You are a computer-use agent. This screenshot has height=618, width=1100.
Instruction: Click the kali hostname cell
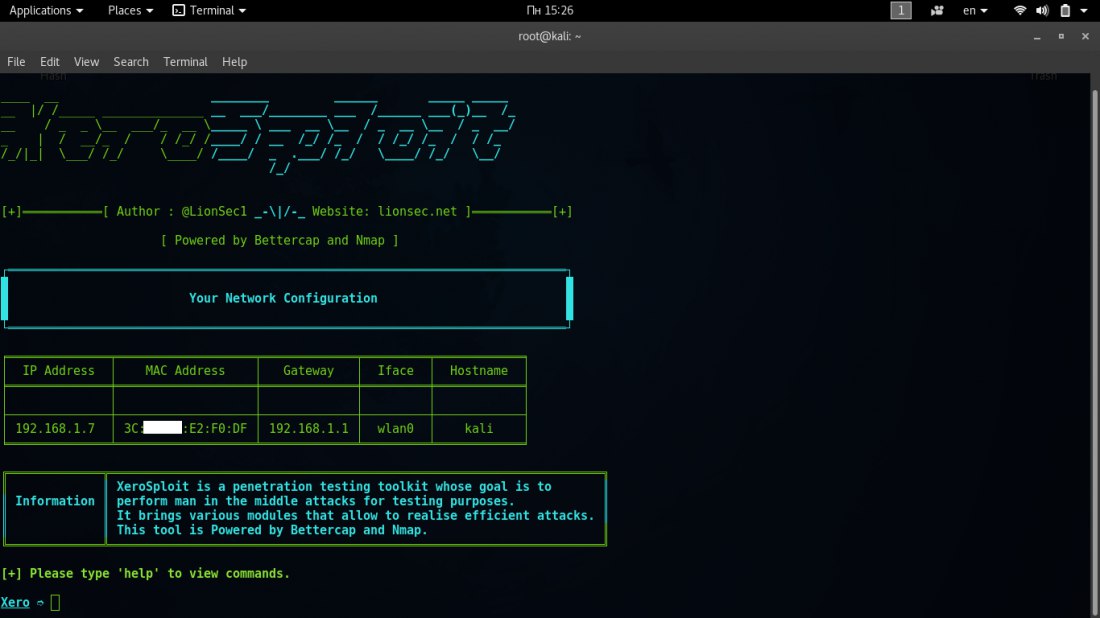click(479, 429)
